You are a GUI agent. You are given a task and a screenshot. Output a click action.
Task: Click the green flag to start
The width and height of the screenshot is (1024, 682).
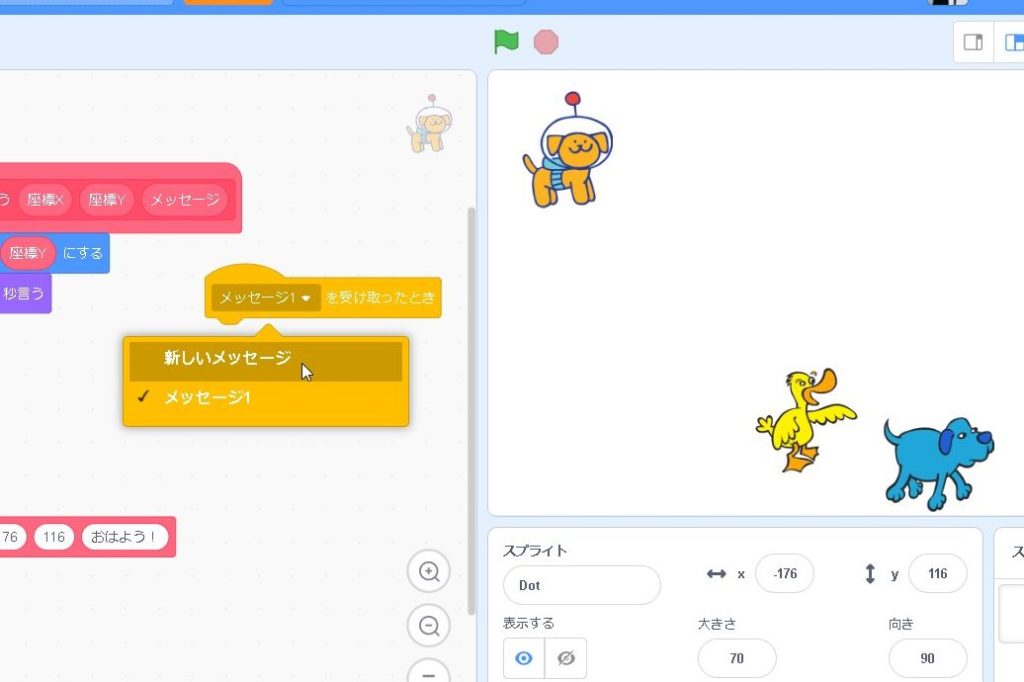click(506, 42)
